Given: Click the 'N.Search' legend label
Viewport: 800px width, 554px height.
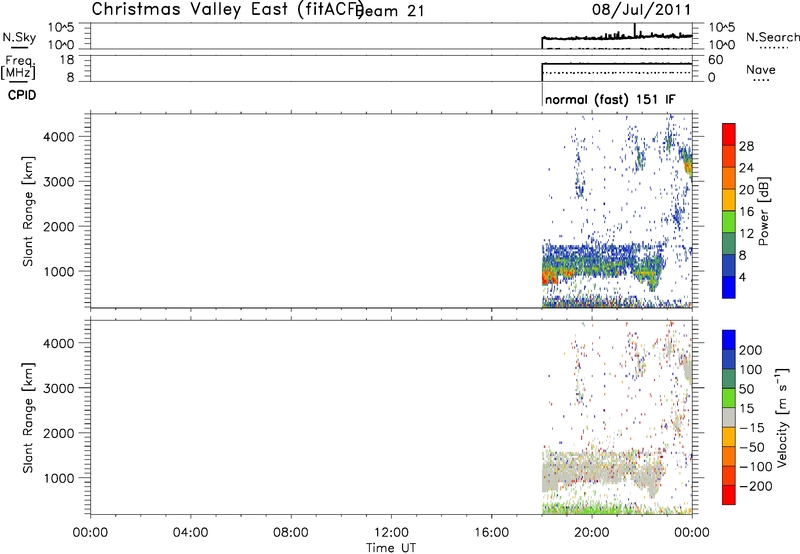Looking at the screenshot, I should click(773, 37).
